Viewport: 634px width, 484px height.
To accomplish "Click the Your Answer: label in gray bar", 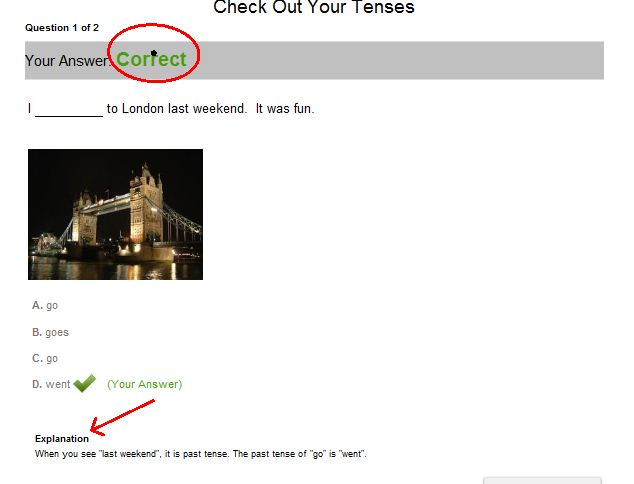I will click(68, 61).
